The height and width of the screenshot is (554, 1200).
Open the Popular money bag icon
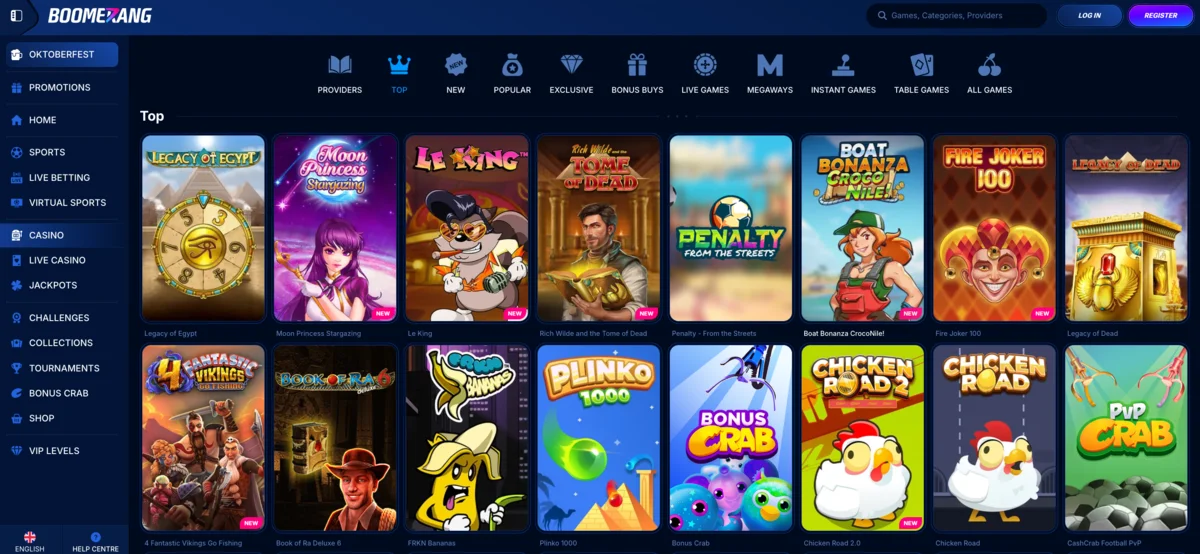(x=512, y=65)
